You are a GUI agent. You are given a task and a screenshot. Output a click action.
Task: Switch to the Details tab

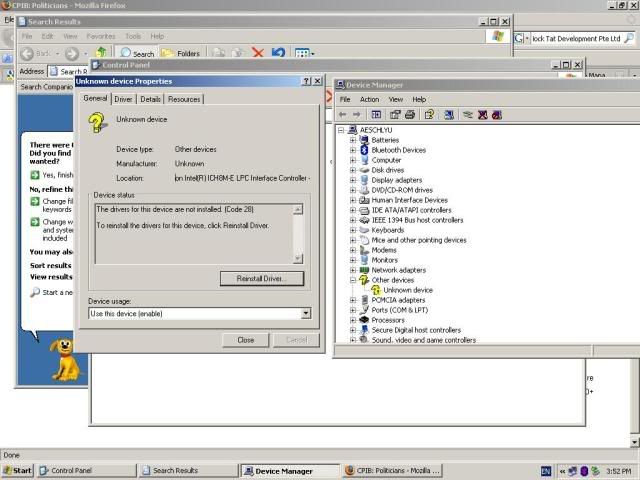pyautogui.click(x=150, y=99)
